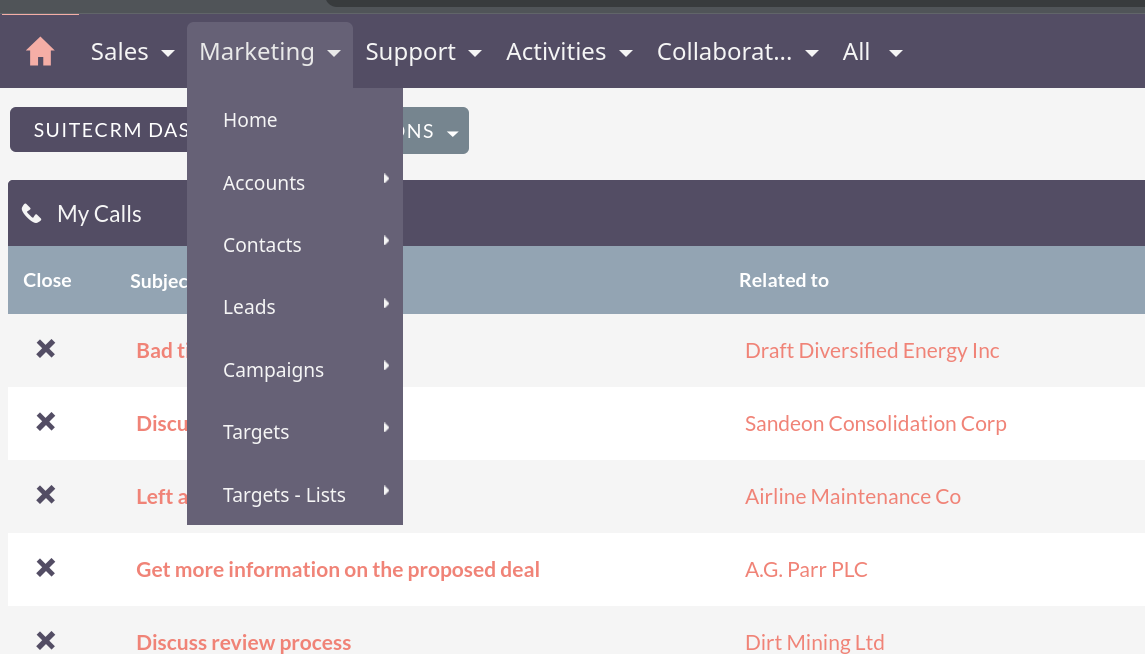
Task: Expand the Campaigns submenu arrow
Action: tap(386, 366)
